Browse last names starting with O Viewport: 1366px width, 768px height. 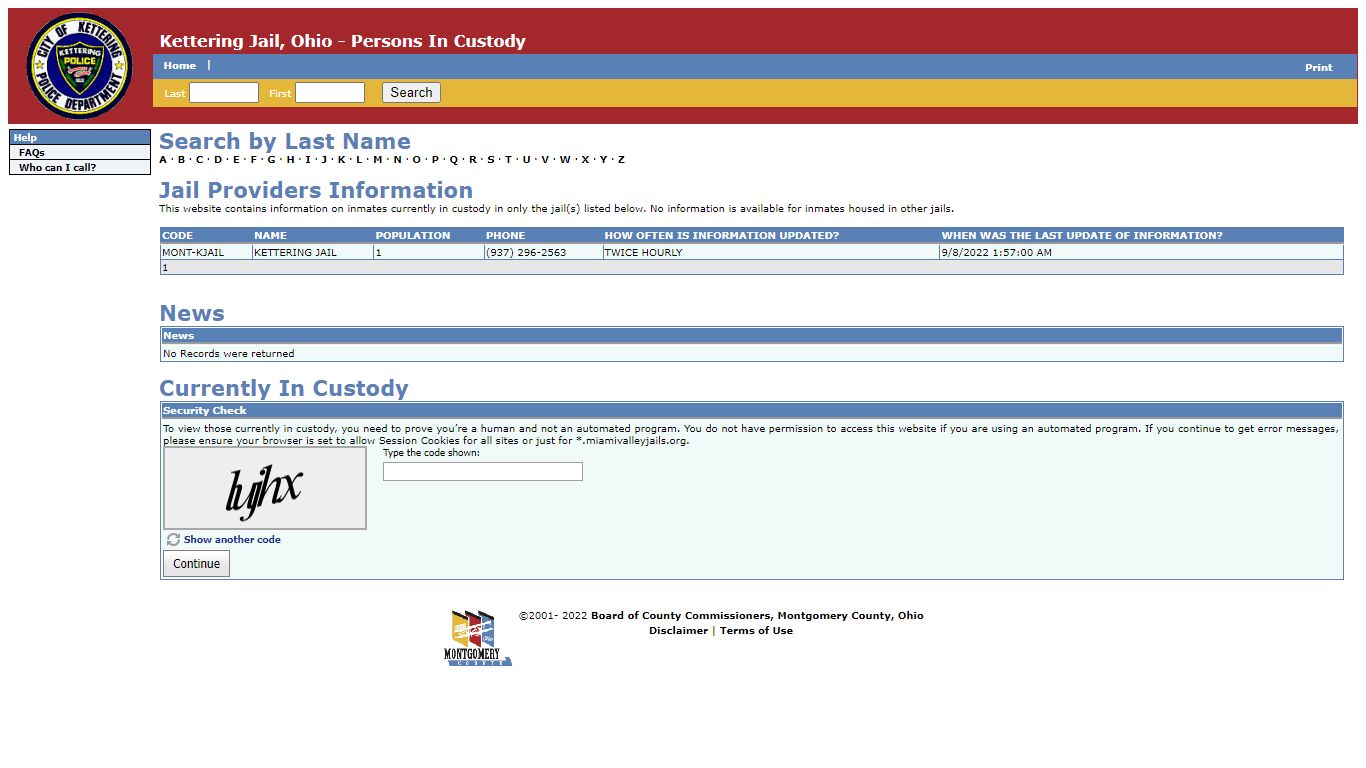(x=416, y=160)
